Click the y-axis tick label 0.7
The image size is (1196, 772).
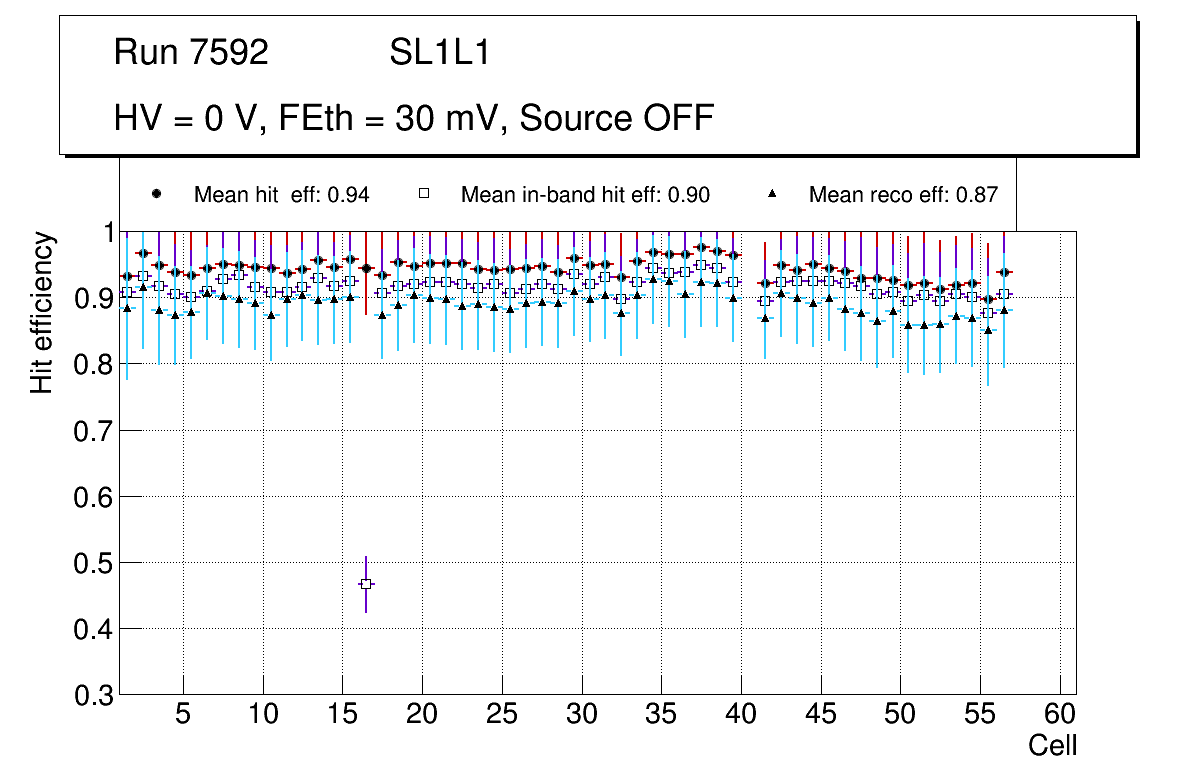(x=95, y=431)
